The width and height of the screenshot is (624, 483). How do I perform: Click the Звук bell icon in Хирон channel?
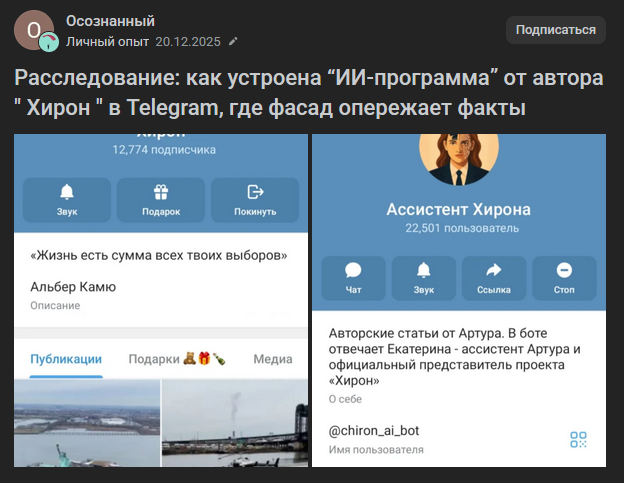pyautogui.click(x=67, y=192)
